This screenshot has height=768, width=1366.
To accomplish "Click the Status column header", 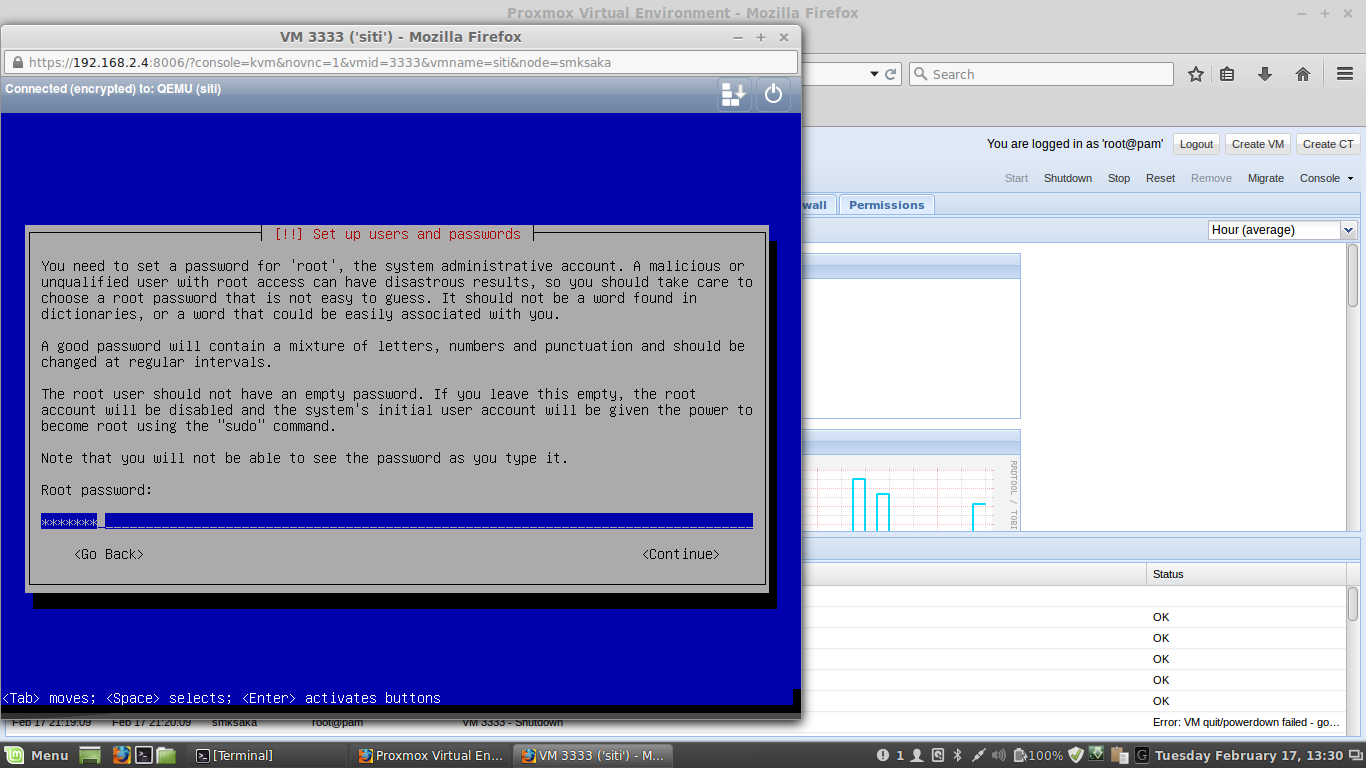I will tap(1246, 574).
